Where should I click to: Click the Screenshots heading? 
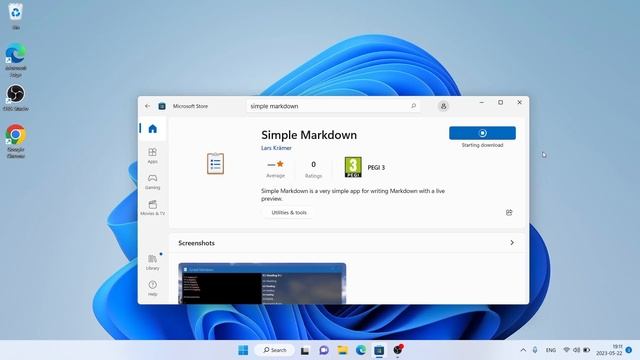(x=196, y=243)
